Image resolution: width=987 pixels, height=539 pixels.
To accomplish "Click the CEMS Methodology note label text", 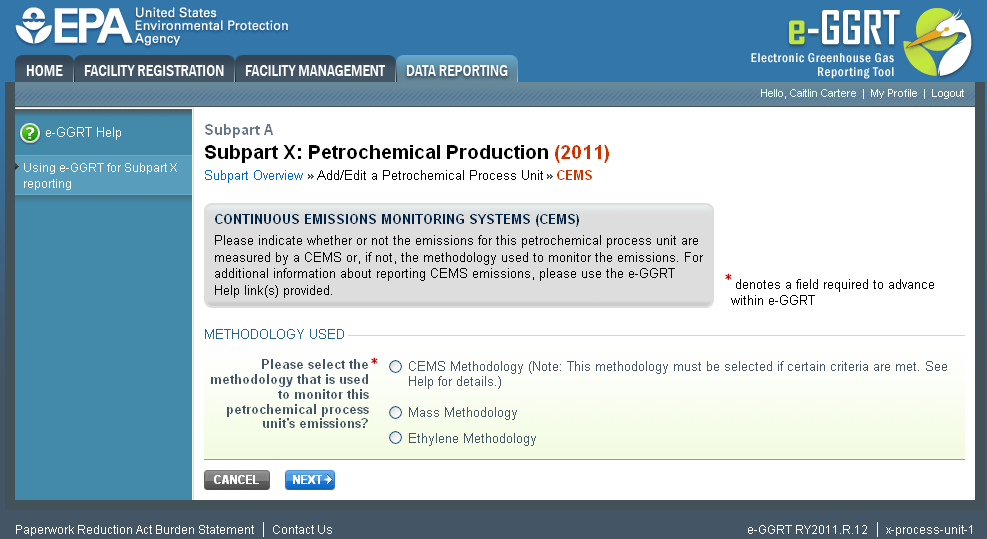I will 678,374.
